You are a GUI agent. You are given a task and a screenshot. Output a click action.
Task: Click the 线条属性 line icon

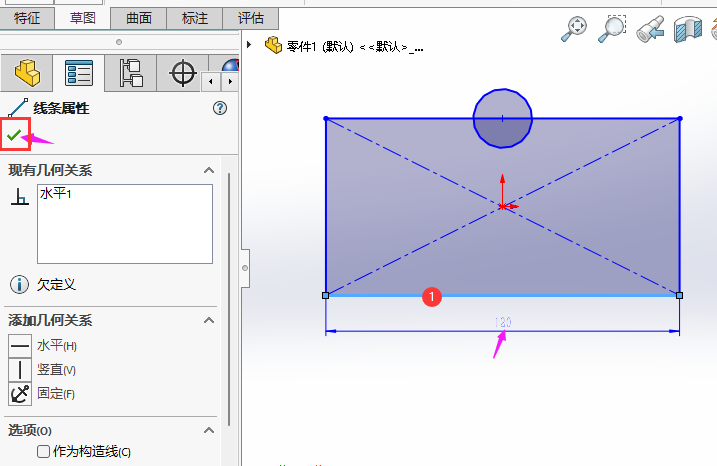(x=18, y=108)
